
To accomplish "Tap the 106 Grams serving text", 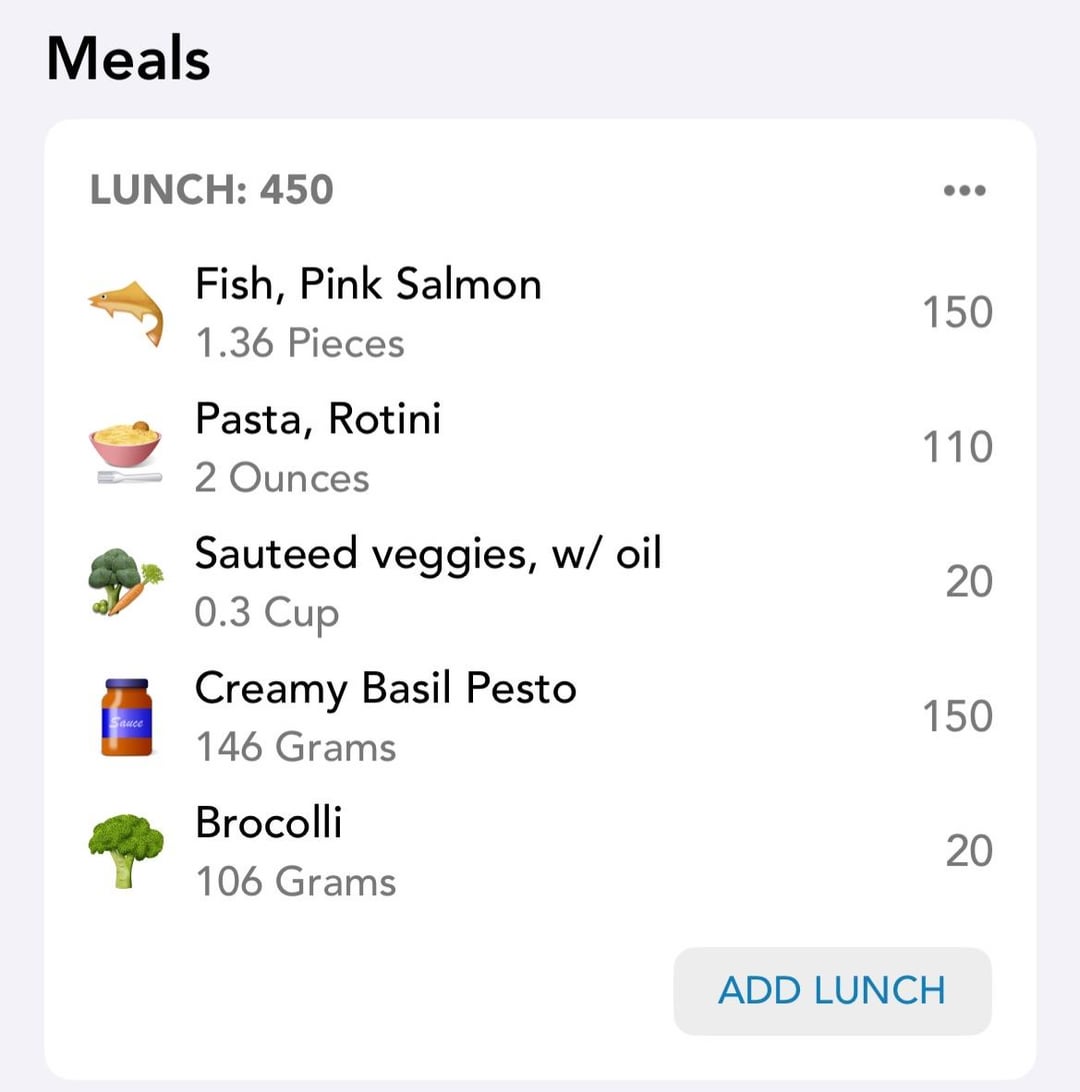I will (x=296, y=881).
